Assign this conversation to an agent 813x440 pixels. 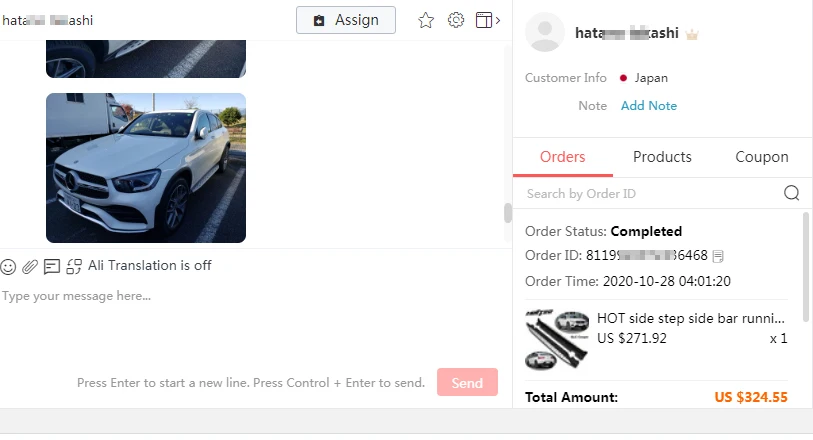tap(346, 20)
